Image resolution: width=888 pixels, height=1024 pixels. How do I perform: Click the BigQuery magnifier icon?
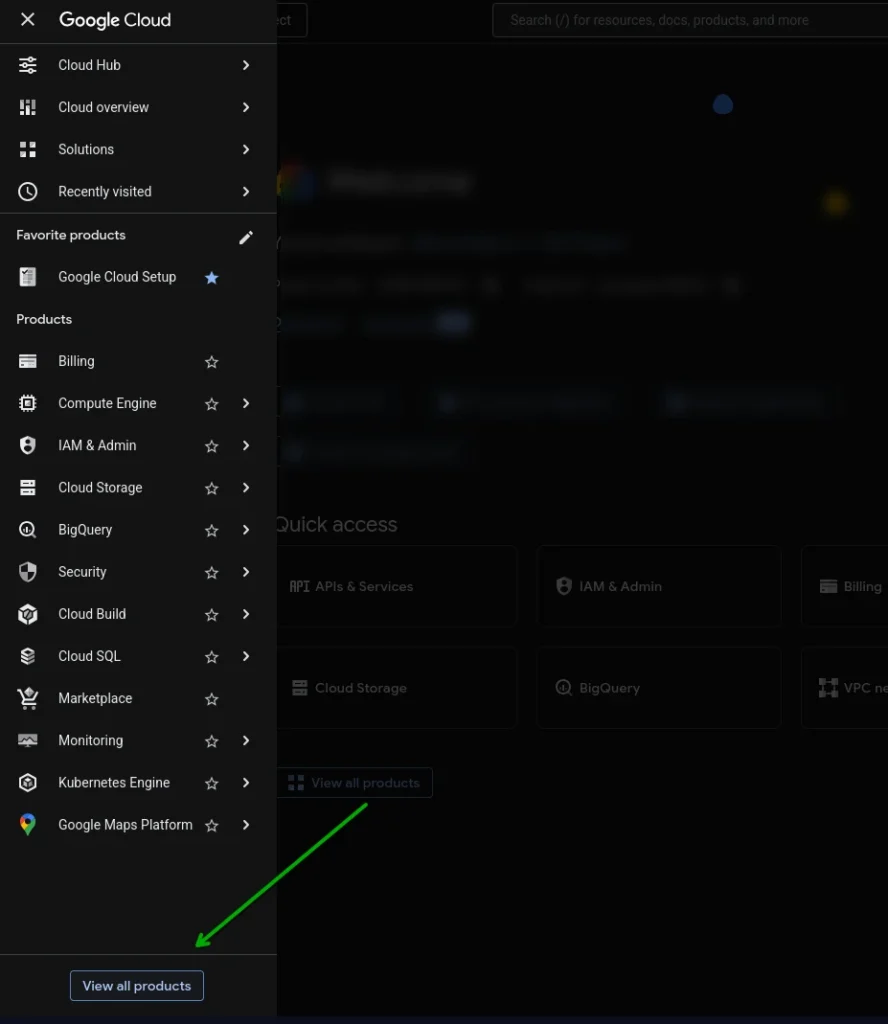pyautogui.click(x=28, y=530)
